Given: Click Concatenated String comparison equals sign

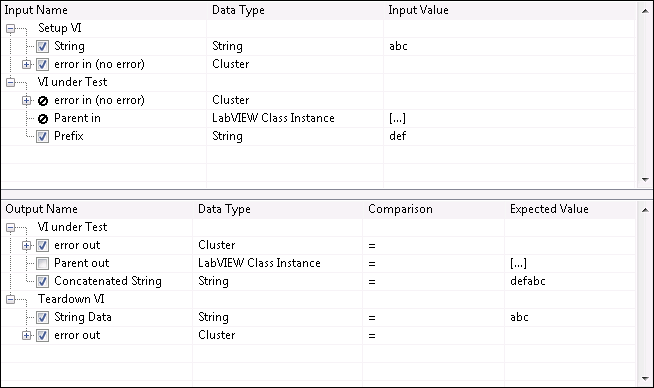Looking at the screenshot, I should 372,282.
